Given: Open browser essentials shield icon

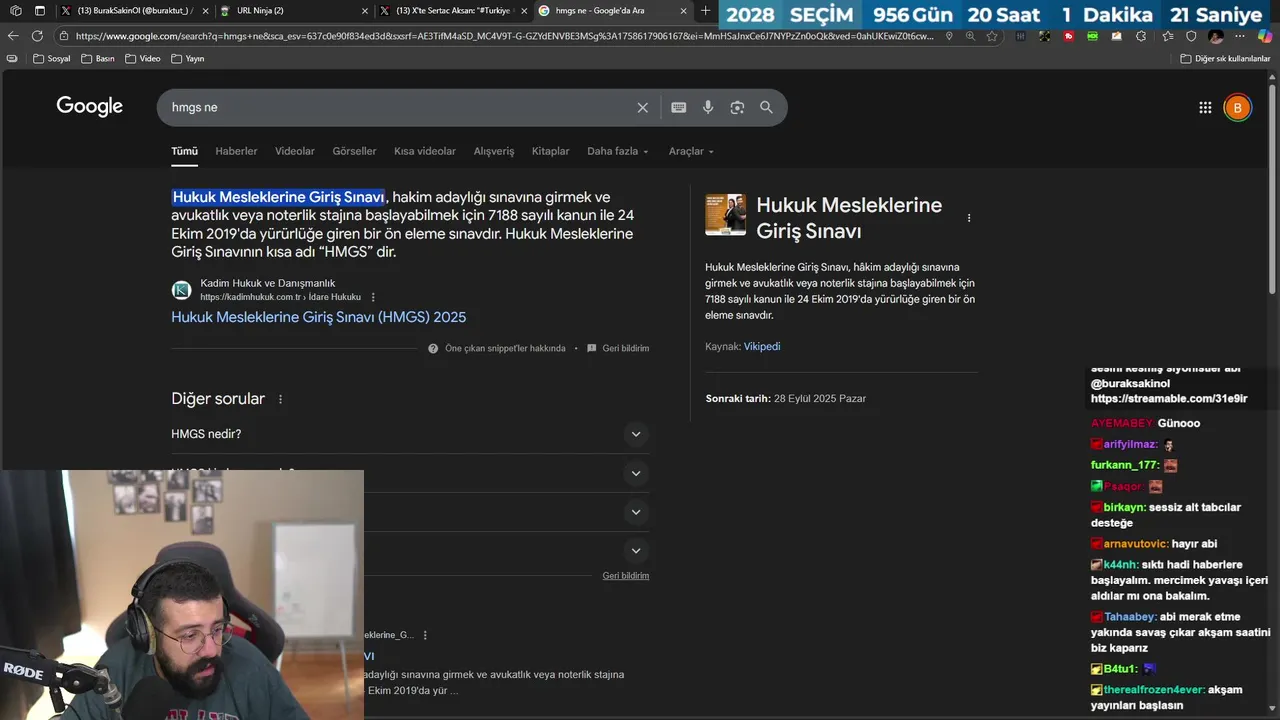Looking at the screenshot, I should 1191,36.
